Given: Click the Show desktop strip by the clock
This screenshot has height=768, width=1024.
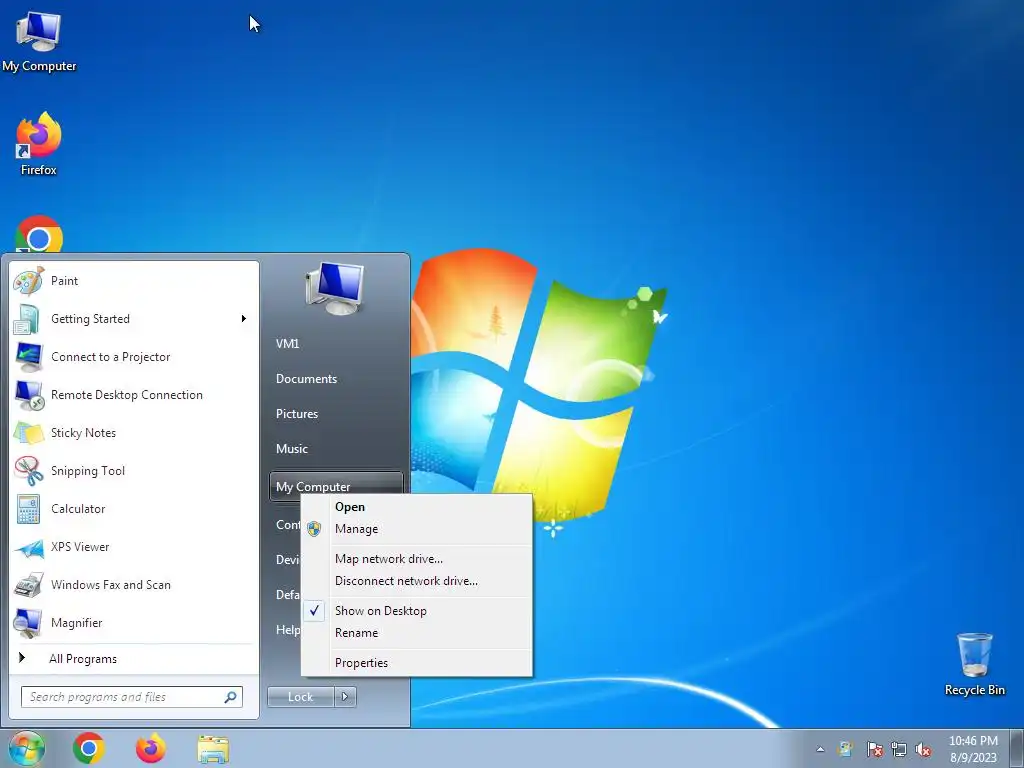Looking at the screenshot, I should [1016, 748].
